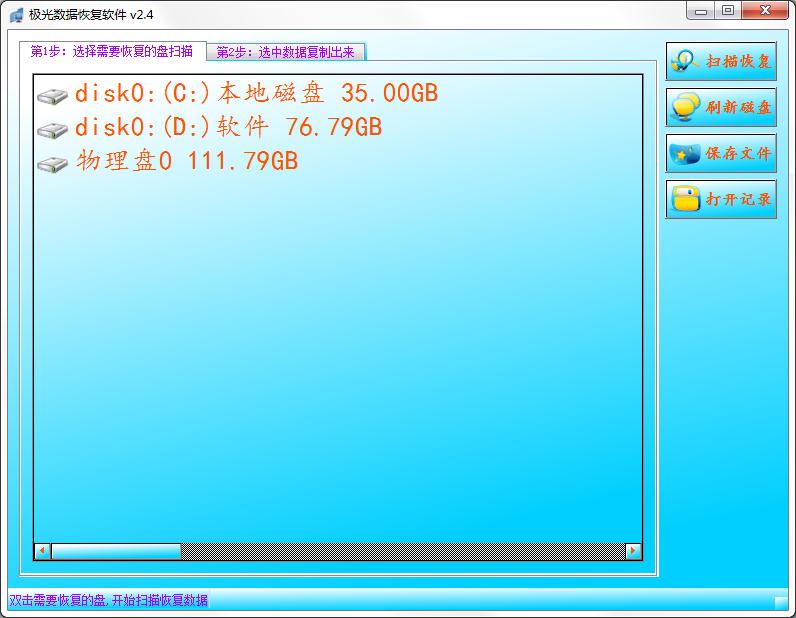Screen dimensions: 796x618
Task: Click the drive icon beside disk0:(C:)
Action: tap(52, 96)
